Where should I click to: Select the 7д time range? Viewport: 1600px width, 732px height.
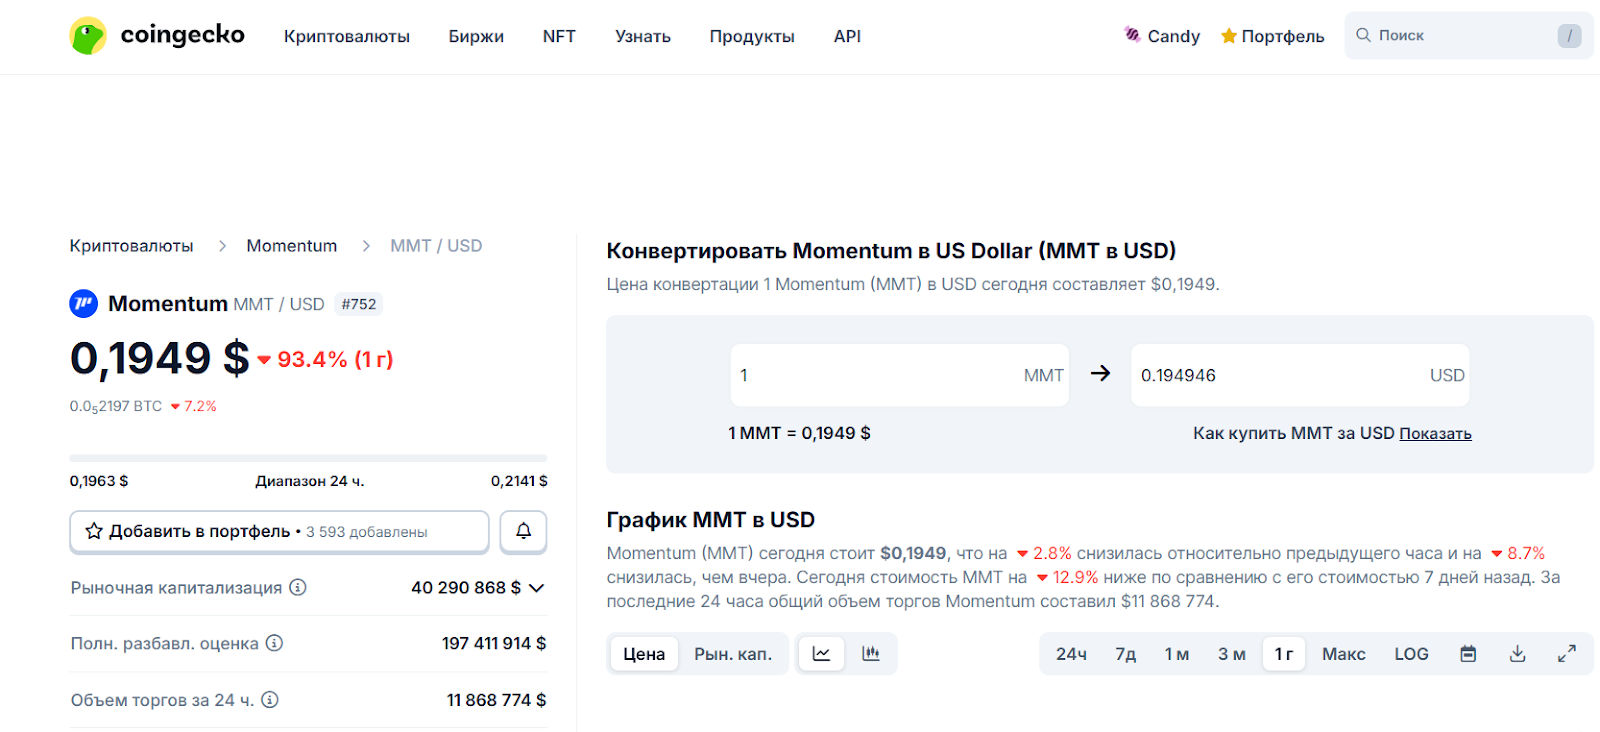(1126, 654)
